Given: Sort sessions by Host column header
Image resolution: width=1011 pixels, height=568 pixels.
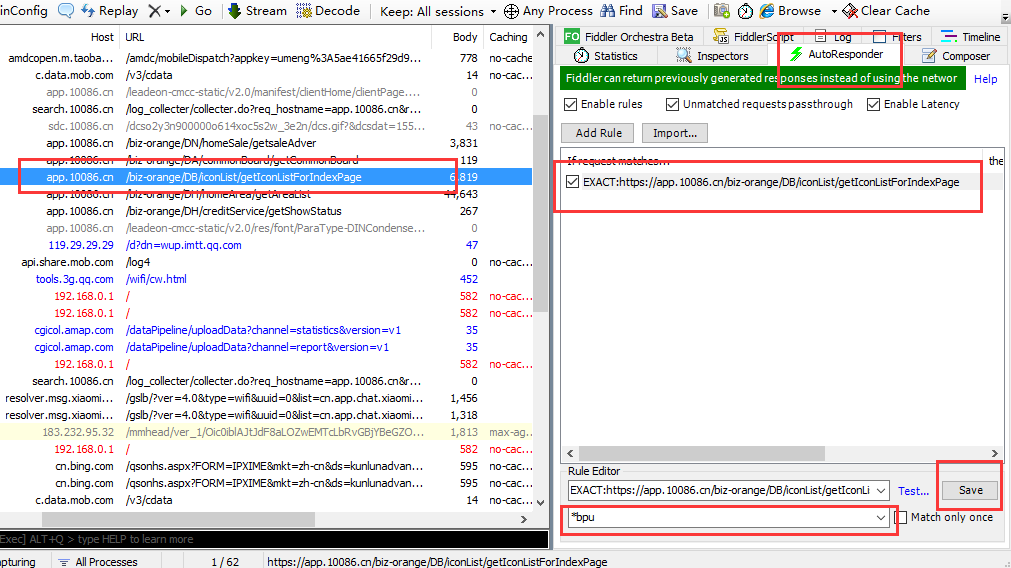Looking at the screenshot, I should pyautogui.click(x=102, y=37).
